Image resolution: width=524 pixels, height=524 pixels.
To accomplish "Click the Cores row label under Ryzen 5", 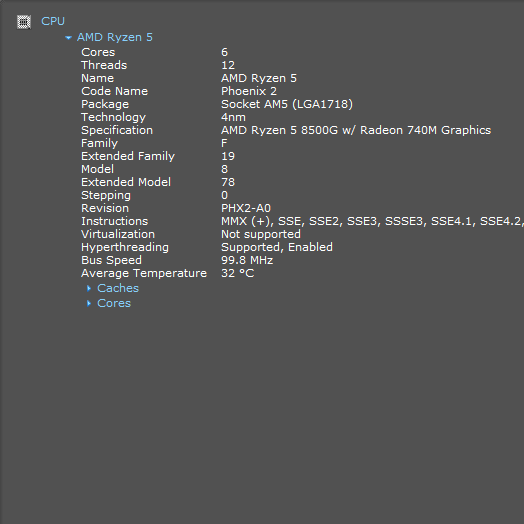I will [98, 52].
